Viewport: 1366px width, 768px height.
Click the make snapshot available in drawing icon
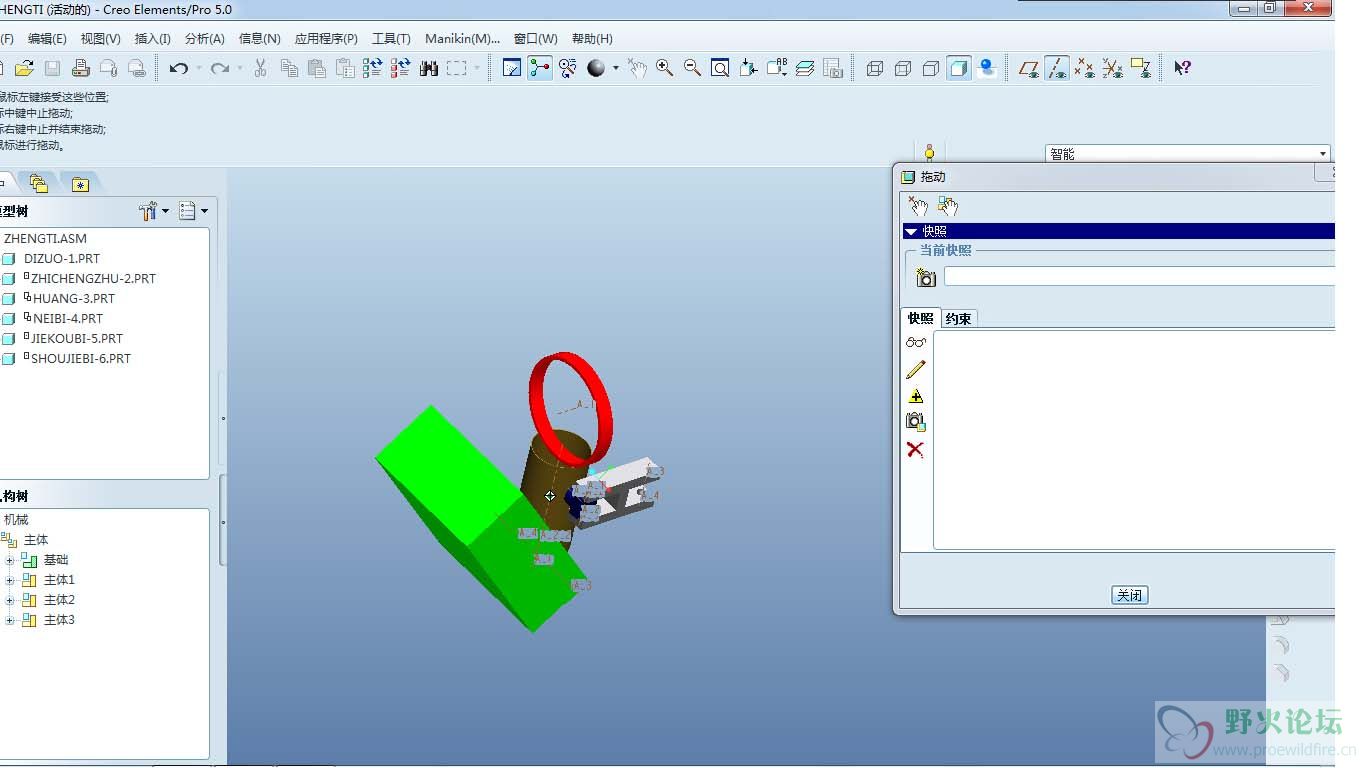(915, 422)
